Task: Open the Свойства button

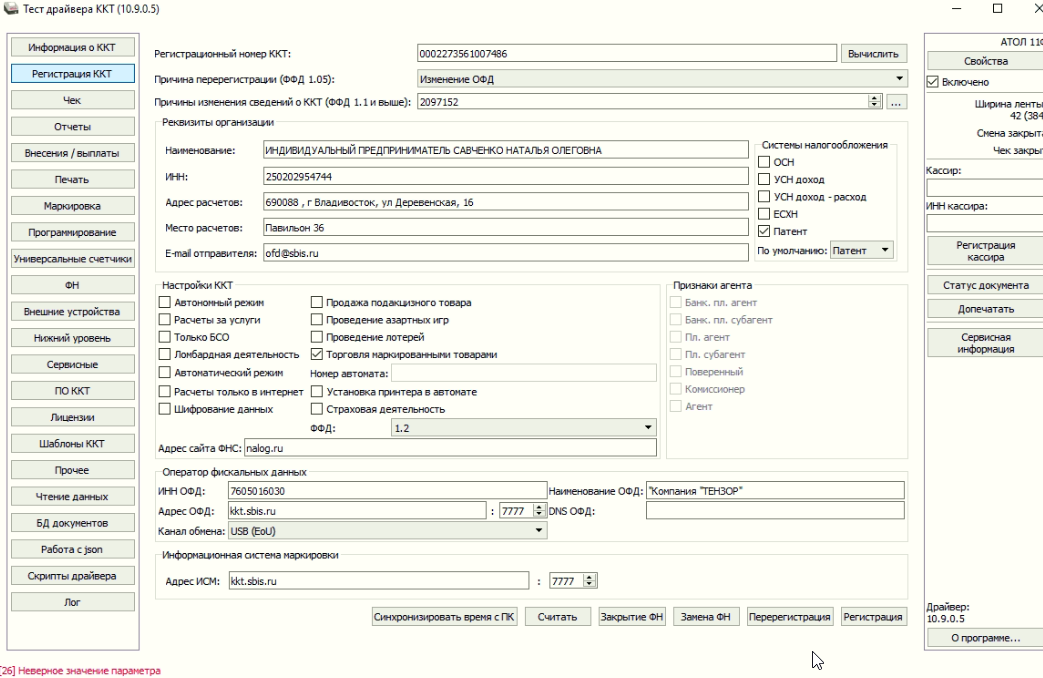Action: pos(985,61)
